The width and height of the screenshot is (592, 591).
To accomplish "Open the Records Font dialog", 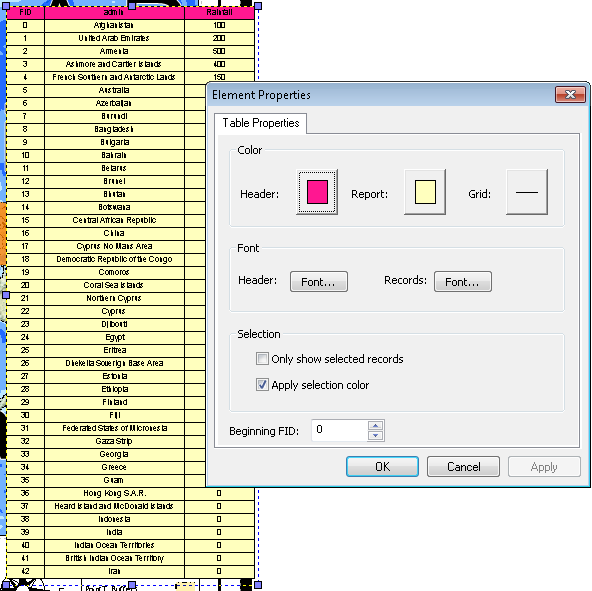I will (462, 282).
